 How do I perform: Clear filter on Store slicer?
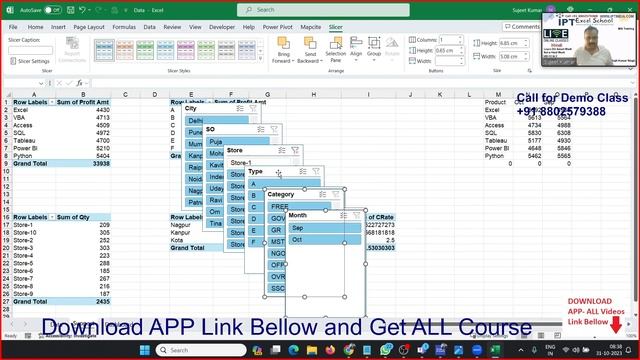tap(295, 150)
